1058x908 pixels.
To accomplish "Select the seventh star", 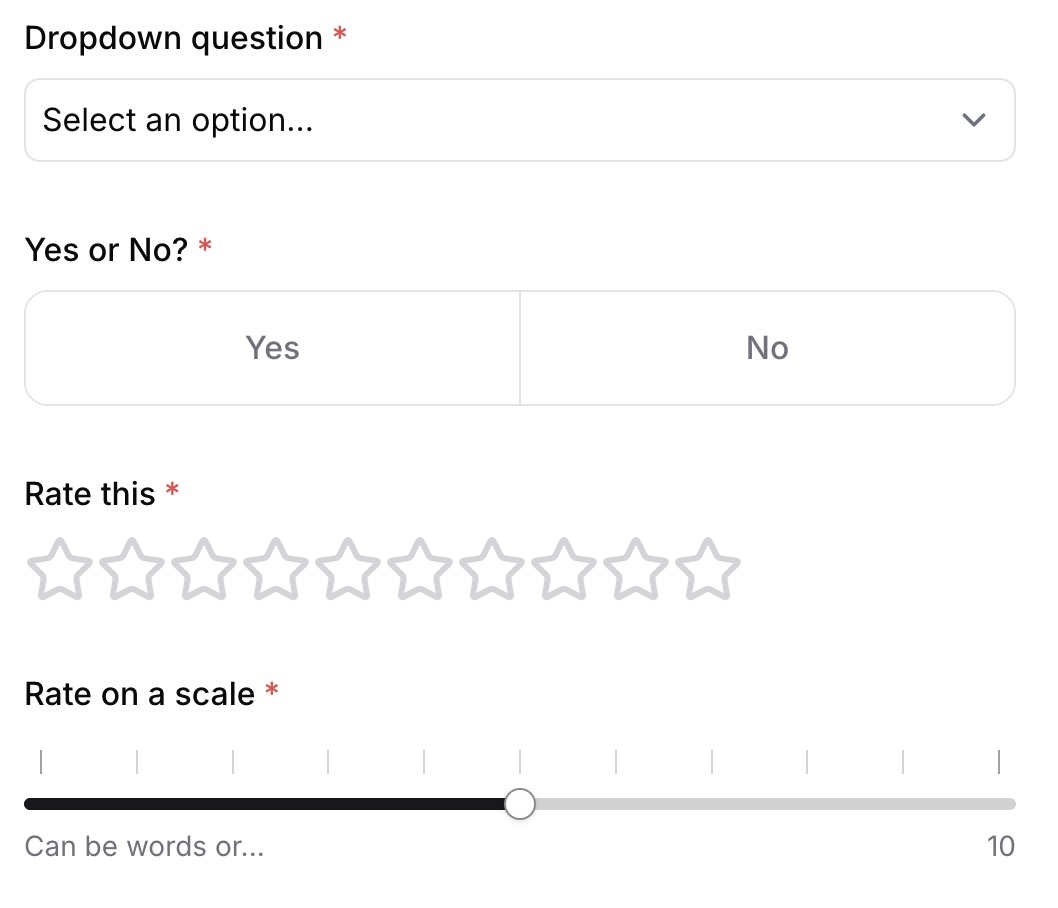I will click(x=492, y=569).
